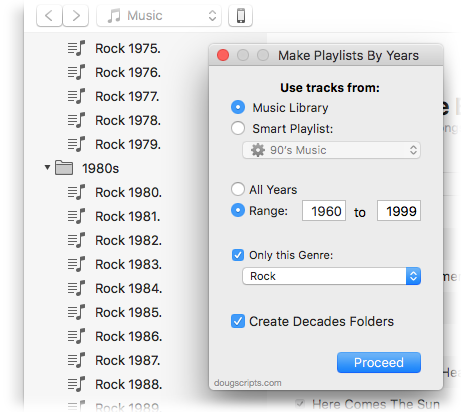Click the playlist icon beside Rock 1979
Image resolution: width=461 pixels, height=412 pixels.
pos(76,144)
